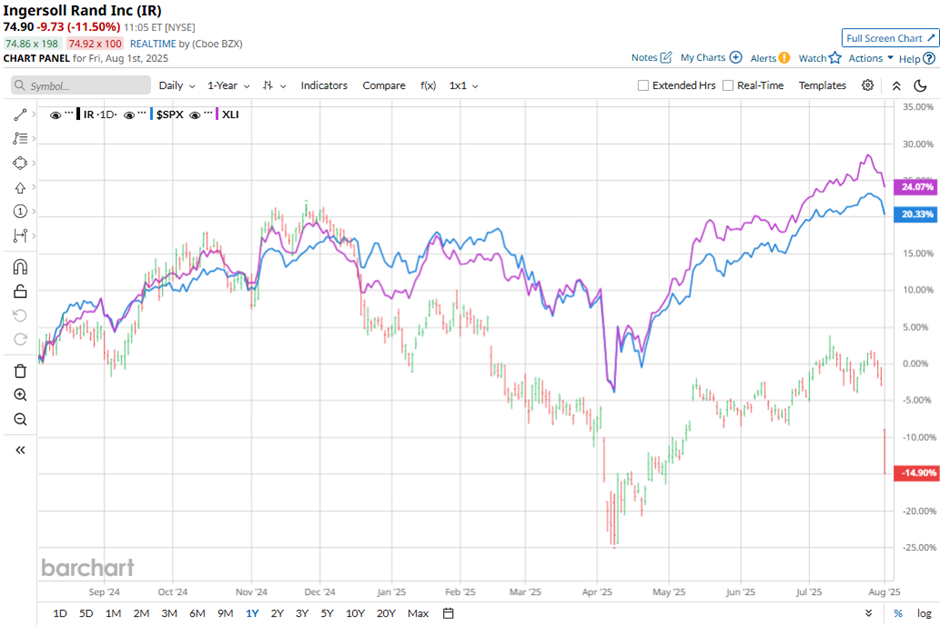Enable the Real-Time checkbox
The width and height of the screenshot is (940, 627).
click(728, 86)
